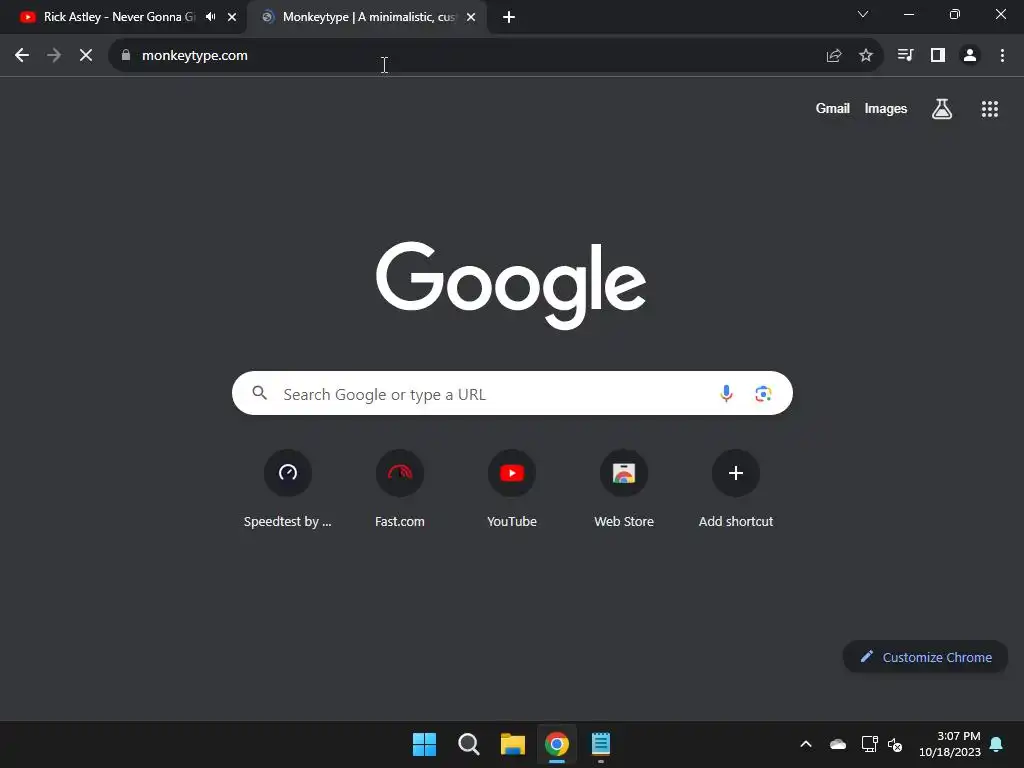Viewport: 1024px width, 768px height.
Task: View site information lock icon
Action: pyautogui.click(x=126, y=56)
